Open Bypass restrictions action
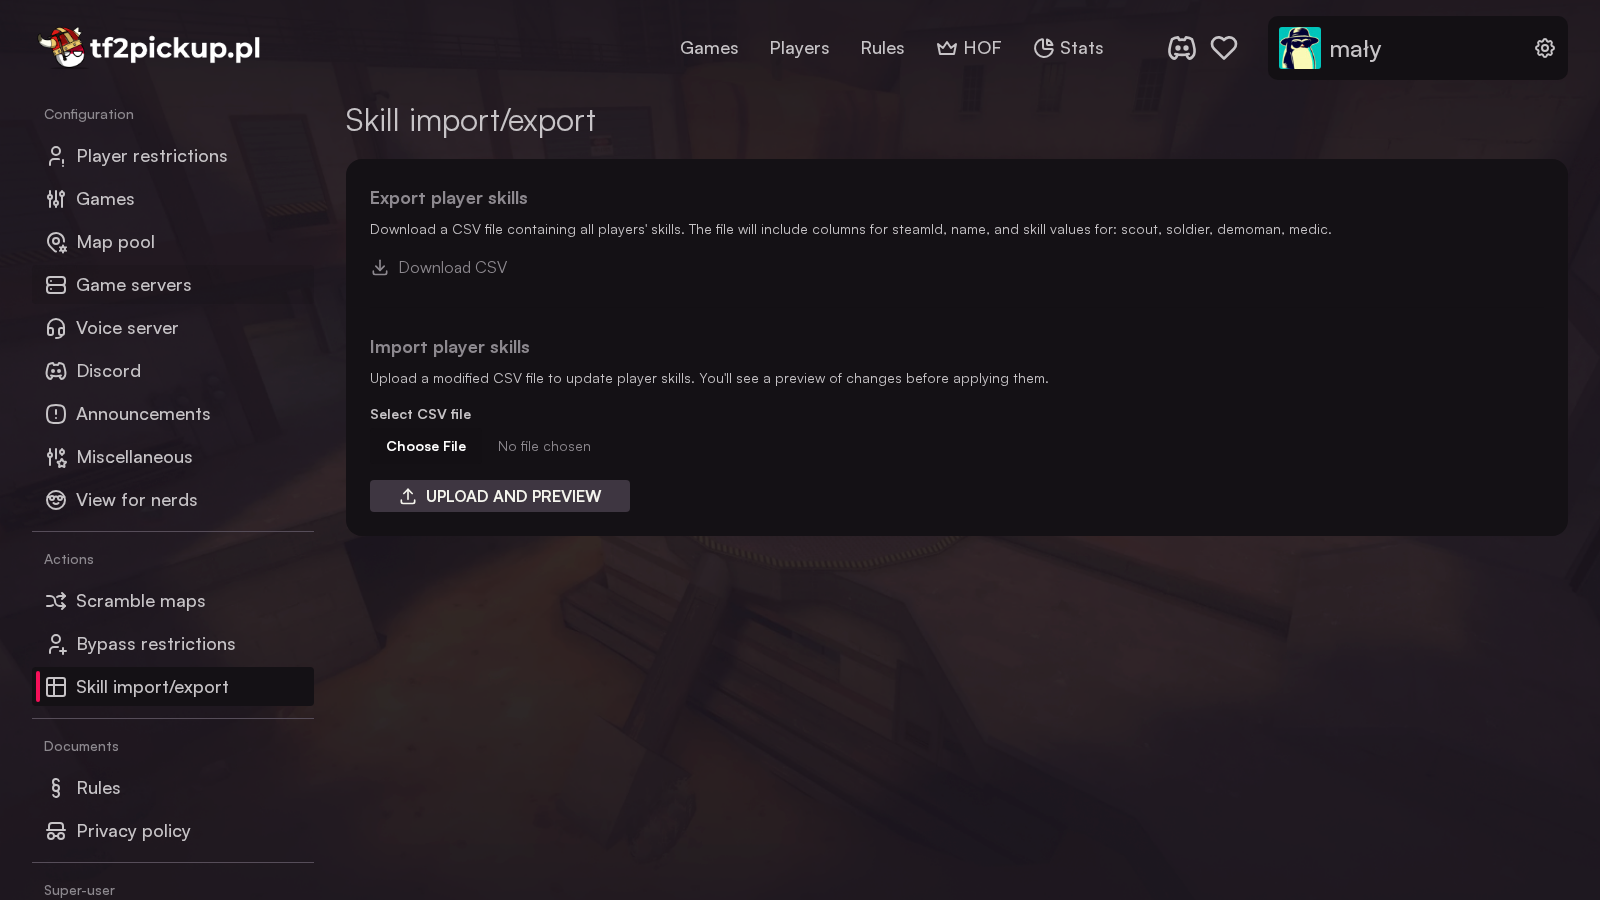 (x=155, y=644)
